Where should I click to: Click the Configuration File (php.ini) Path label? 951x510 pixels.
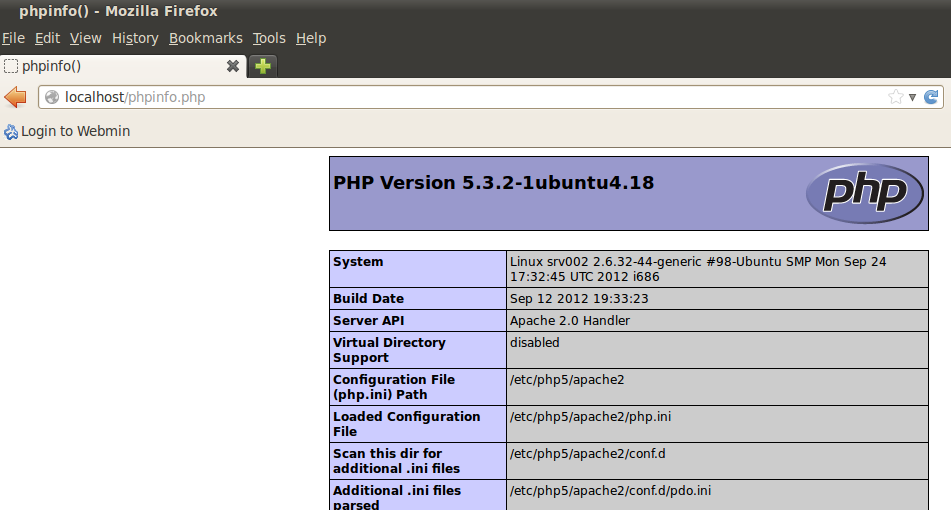coord(394,387)
